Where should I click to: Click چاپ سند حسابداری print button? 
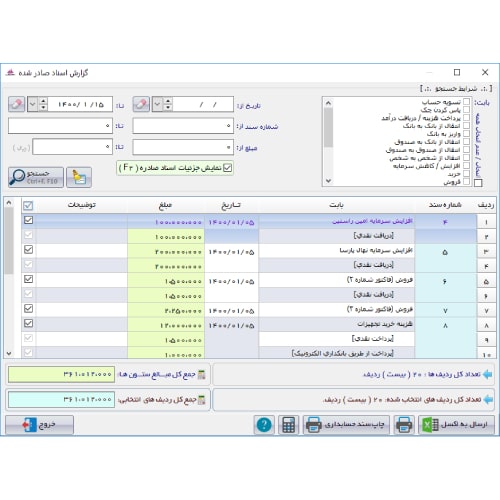click(x=346, y=425)
